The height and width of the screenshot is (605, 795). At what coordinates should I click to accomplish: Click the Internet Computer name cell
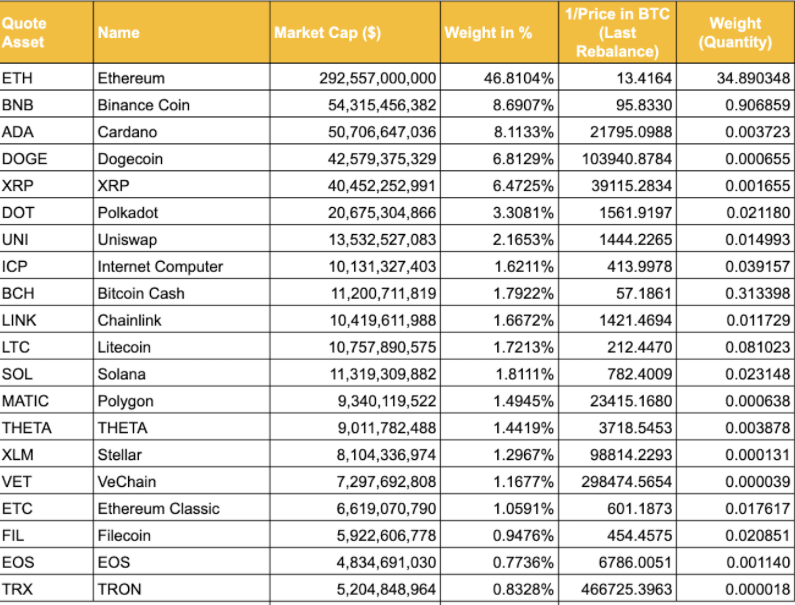tap(160, 267)
